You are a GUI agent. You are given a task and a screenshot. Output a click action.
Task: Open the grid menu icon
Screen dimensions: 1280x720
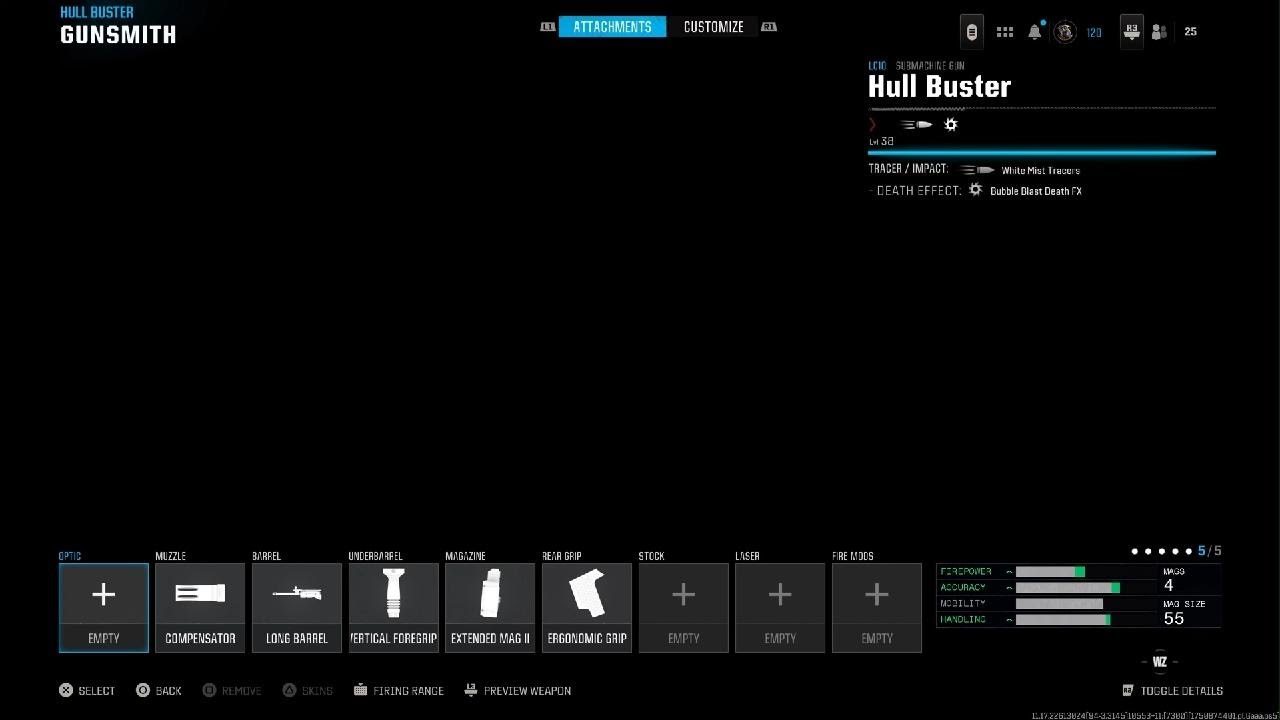(x=1005, y=32)
